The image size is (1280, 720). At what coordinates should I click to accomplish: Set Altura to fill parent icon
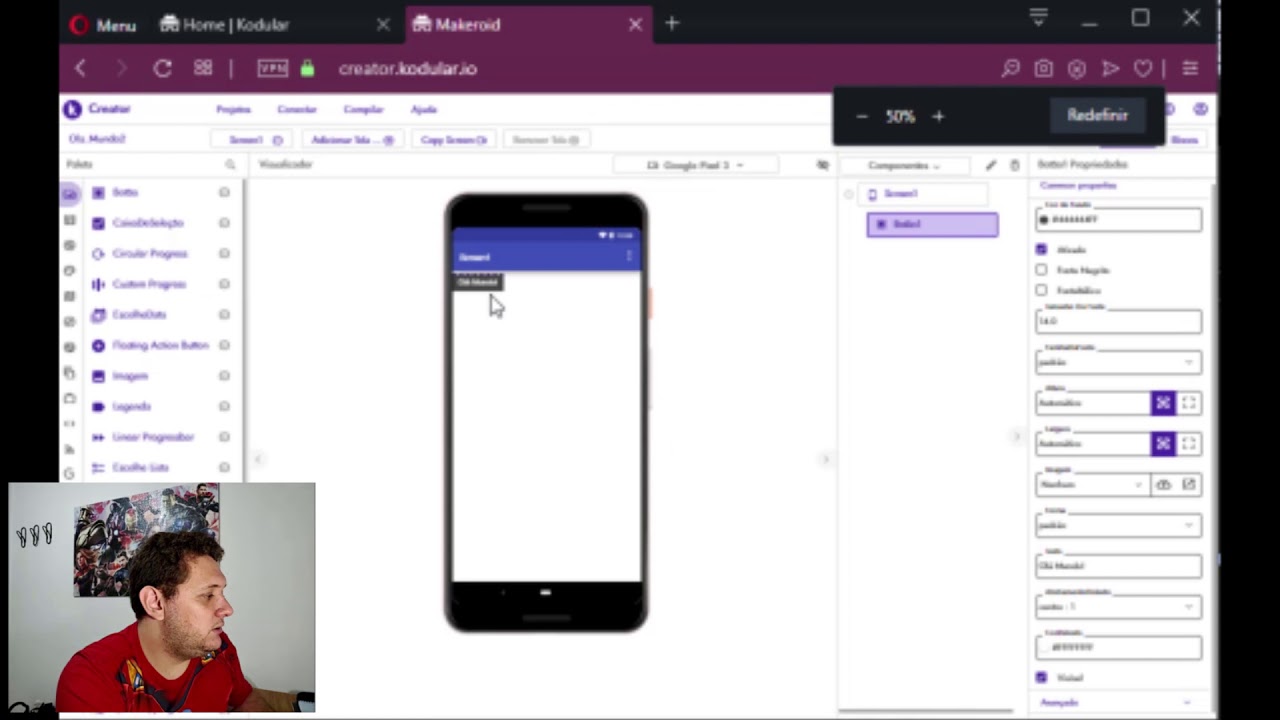pyautogui.click(x=1188, y=402)
